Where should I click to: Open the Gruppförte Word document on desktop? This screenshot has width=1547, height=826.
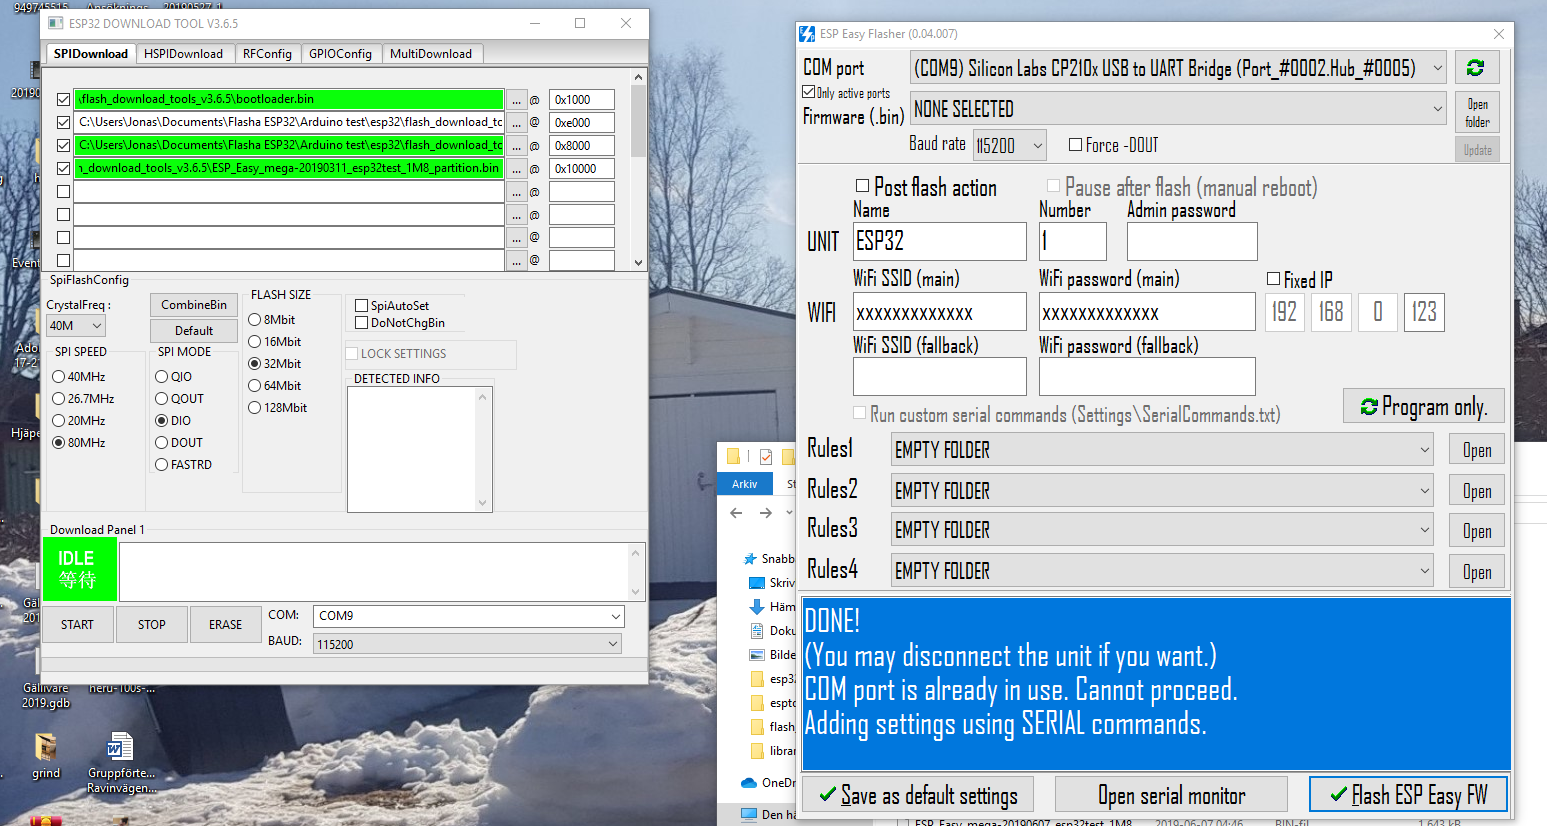[121, 763]
